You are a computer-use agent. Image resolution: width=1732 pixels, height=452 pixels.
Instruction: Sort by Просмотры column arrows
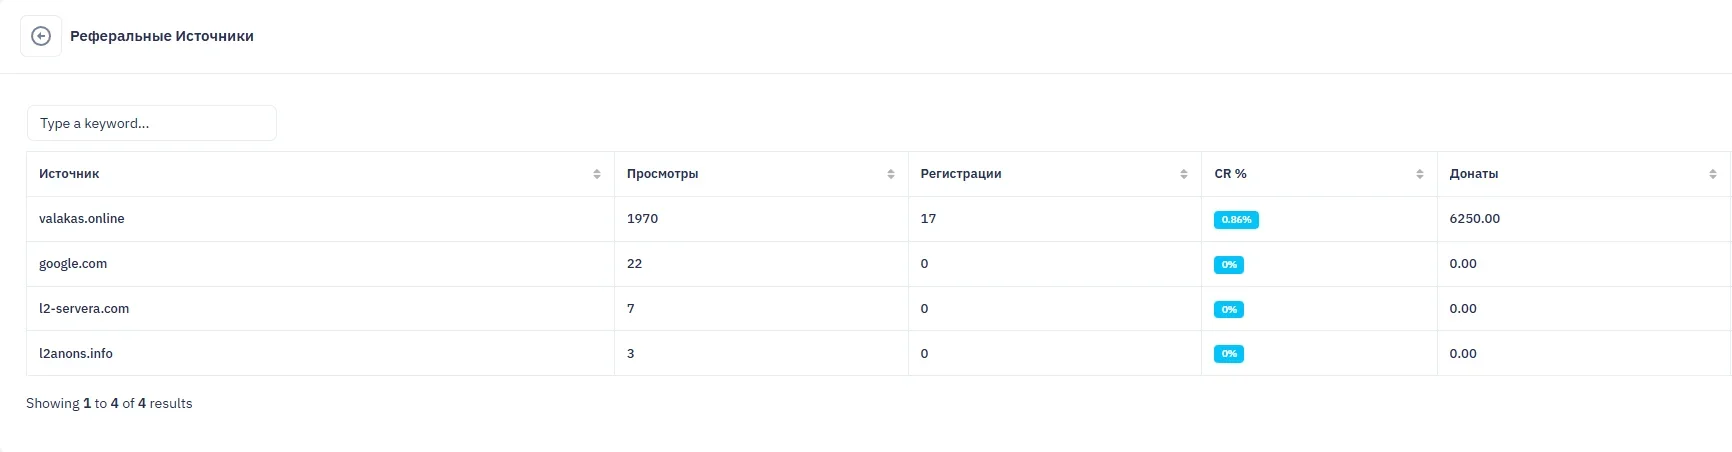pos(891,174)
